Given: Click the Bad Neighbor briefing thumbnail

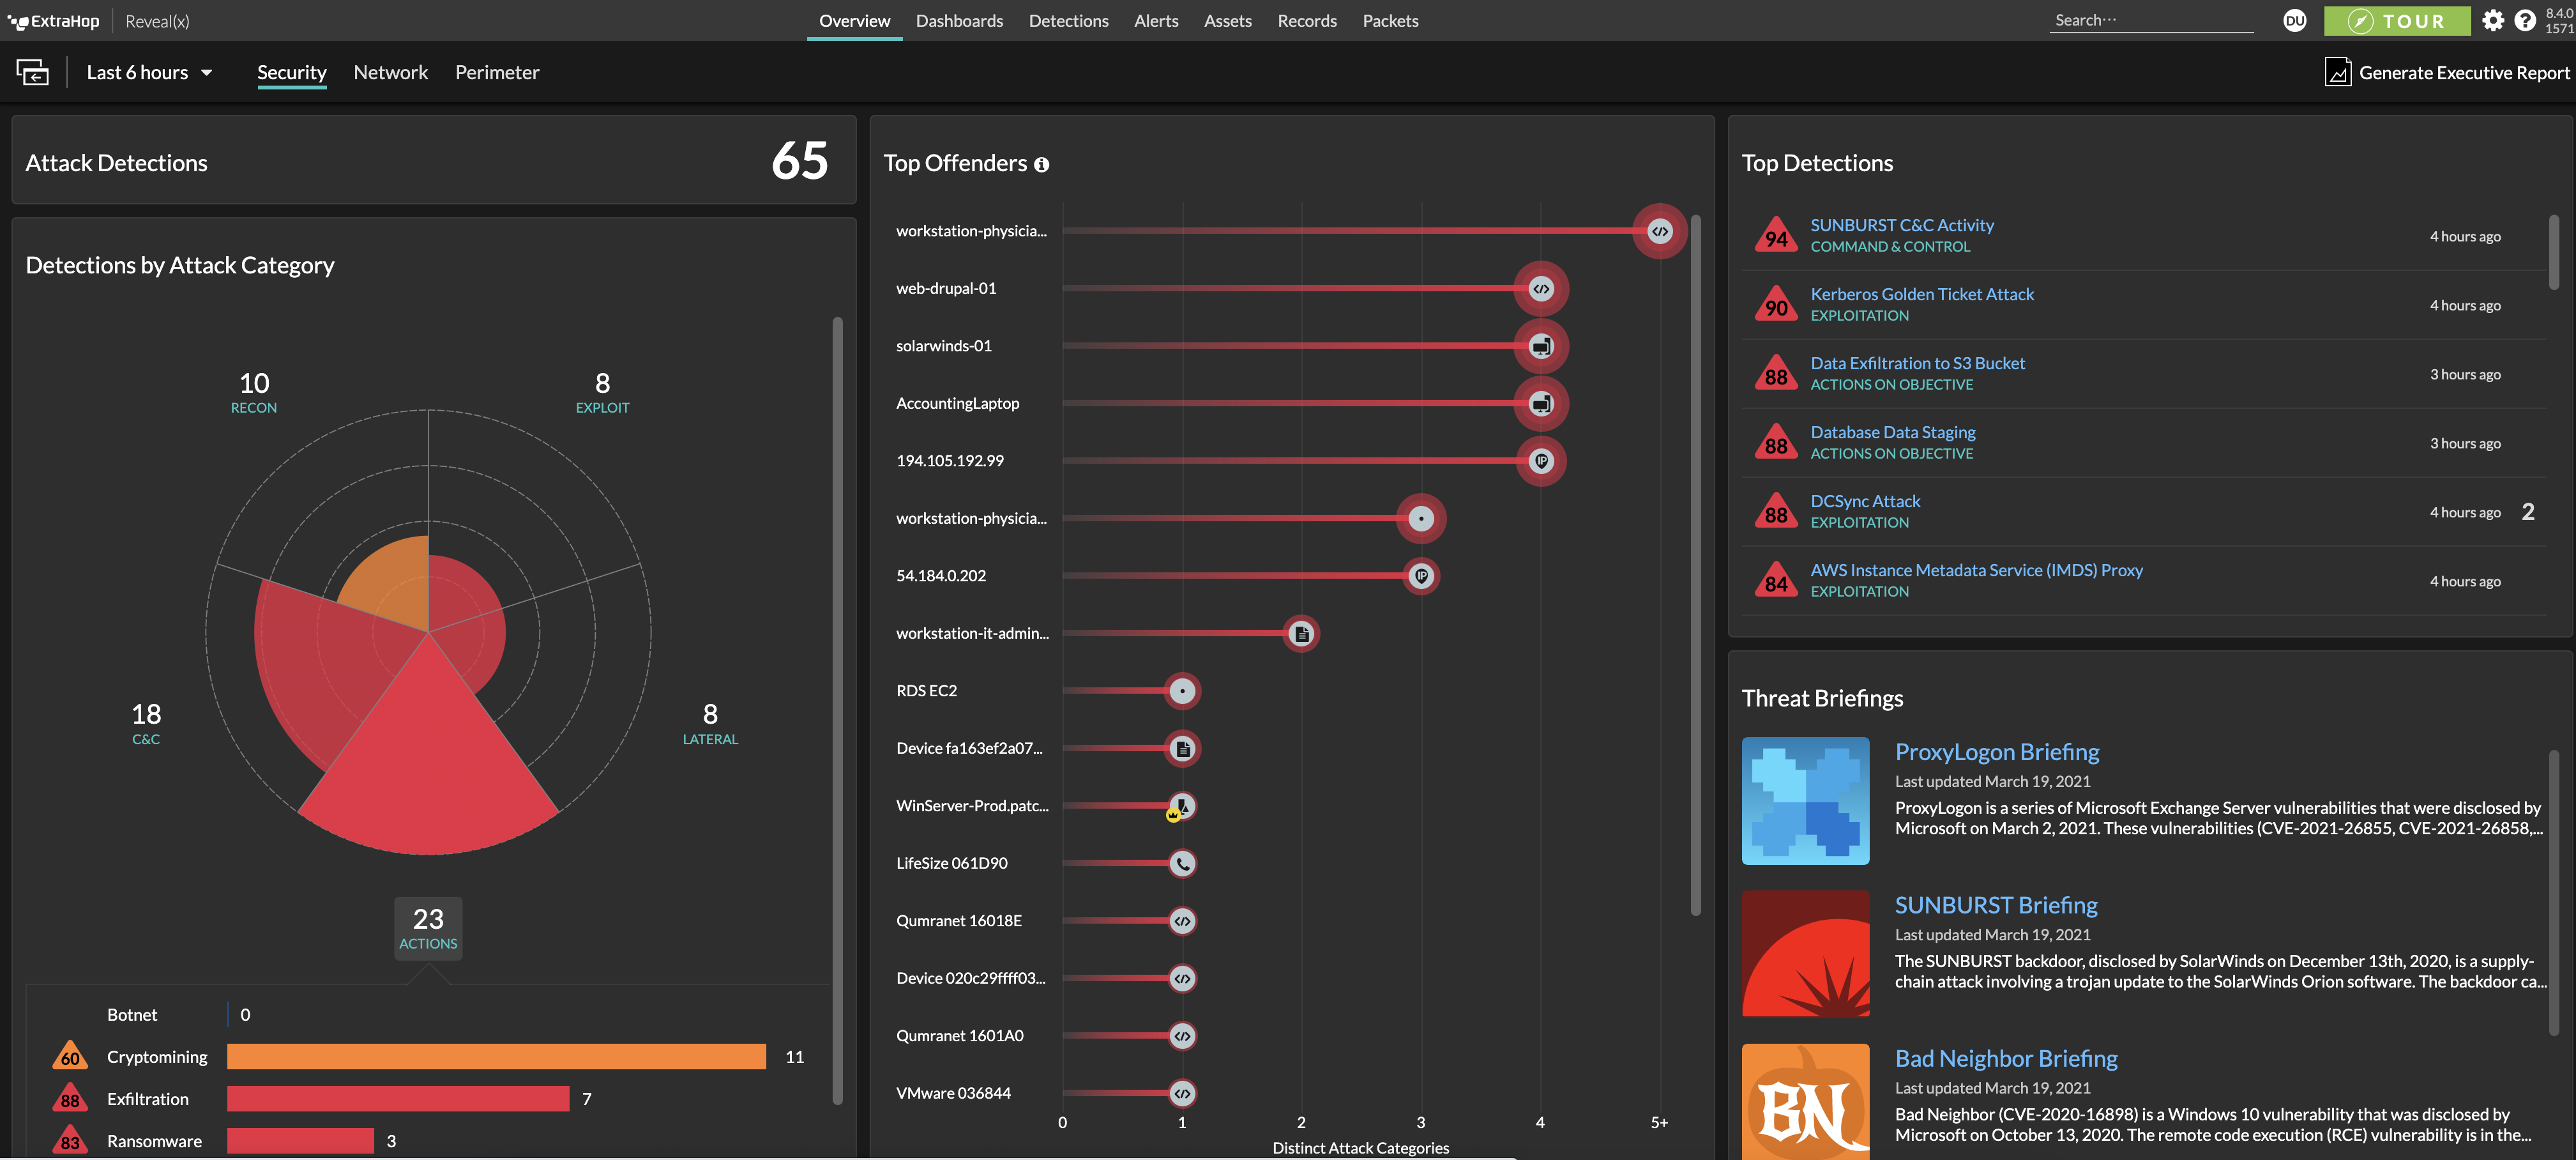Looking at the screenshot, I should click(x=1805, y=1102).
